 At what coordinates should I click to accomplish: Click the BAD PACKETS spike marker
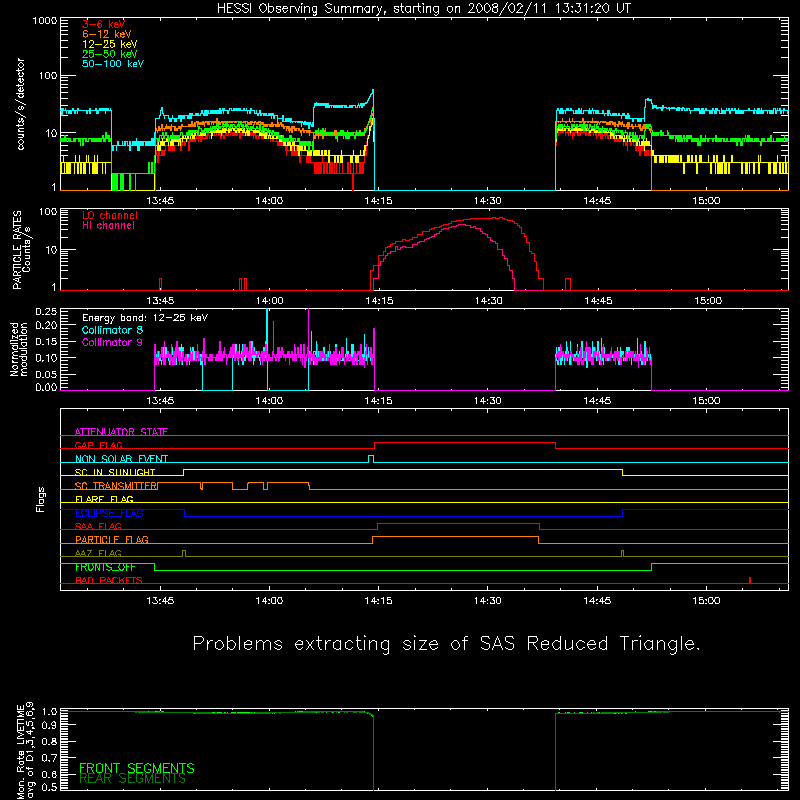point(749,580)
